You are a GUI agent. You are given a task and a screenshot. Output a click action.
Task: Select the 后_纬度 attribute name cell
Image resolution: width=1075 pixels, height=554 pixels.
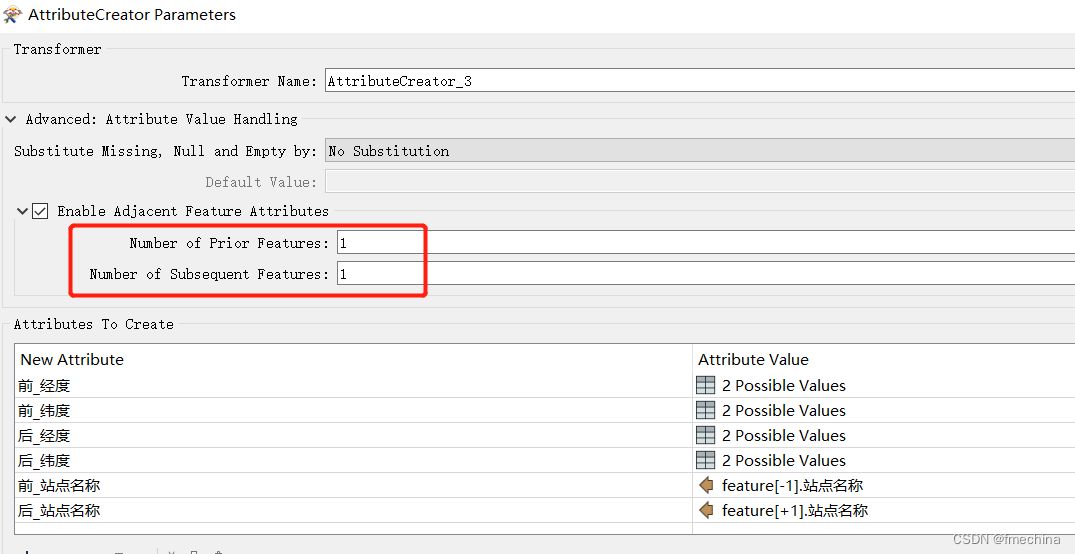point(353,460)
